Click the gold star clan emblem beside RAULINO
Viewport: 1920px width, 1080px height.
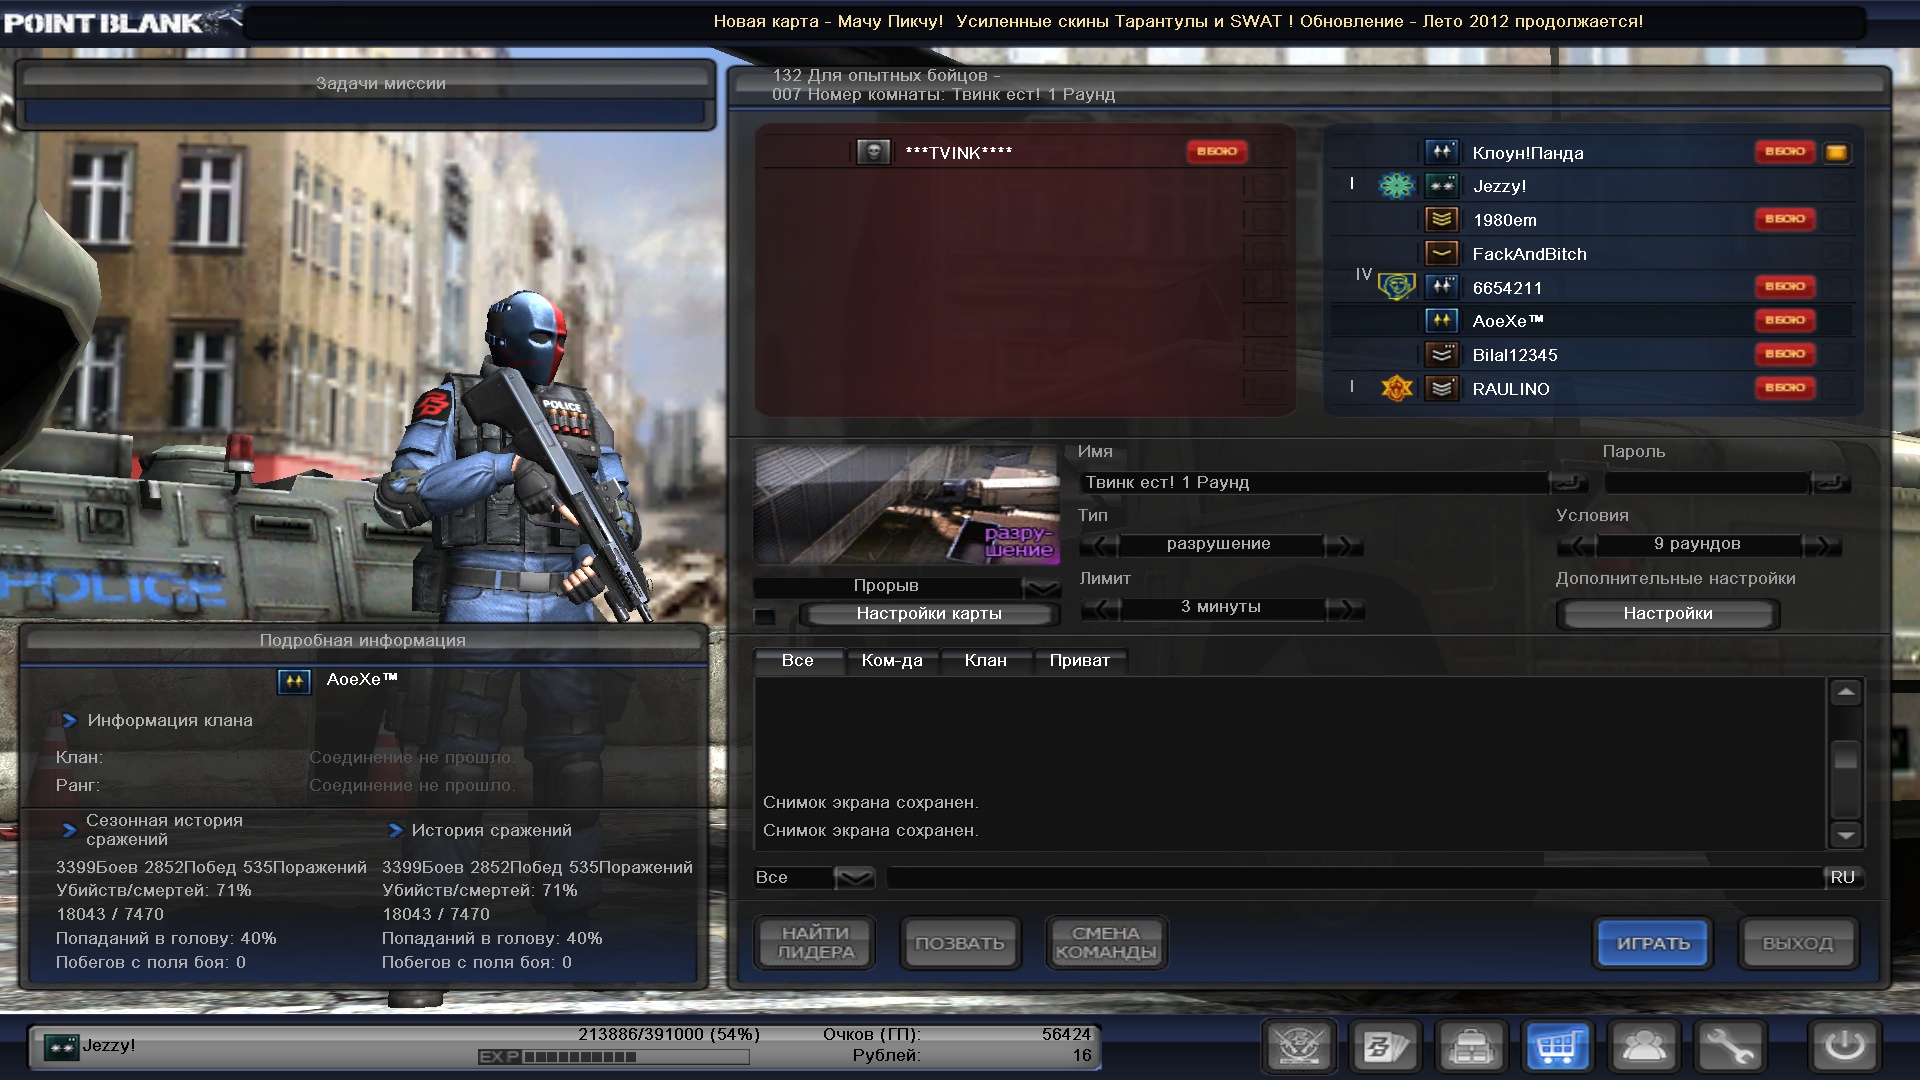(x=1397, y=388)
